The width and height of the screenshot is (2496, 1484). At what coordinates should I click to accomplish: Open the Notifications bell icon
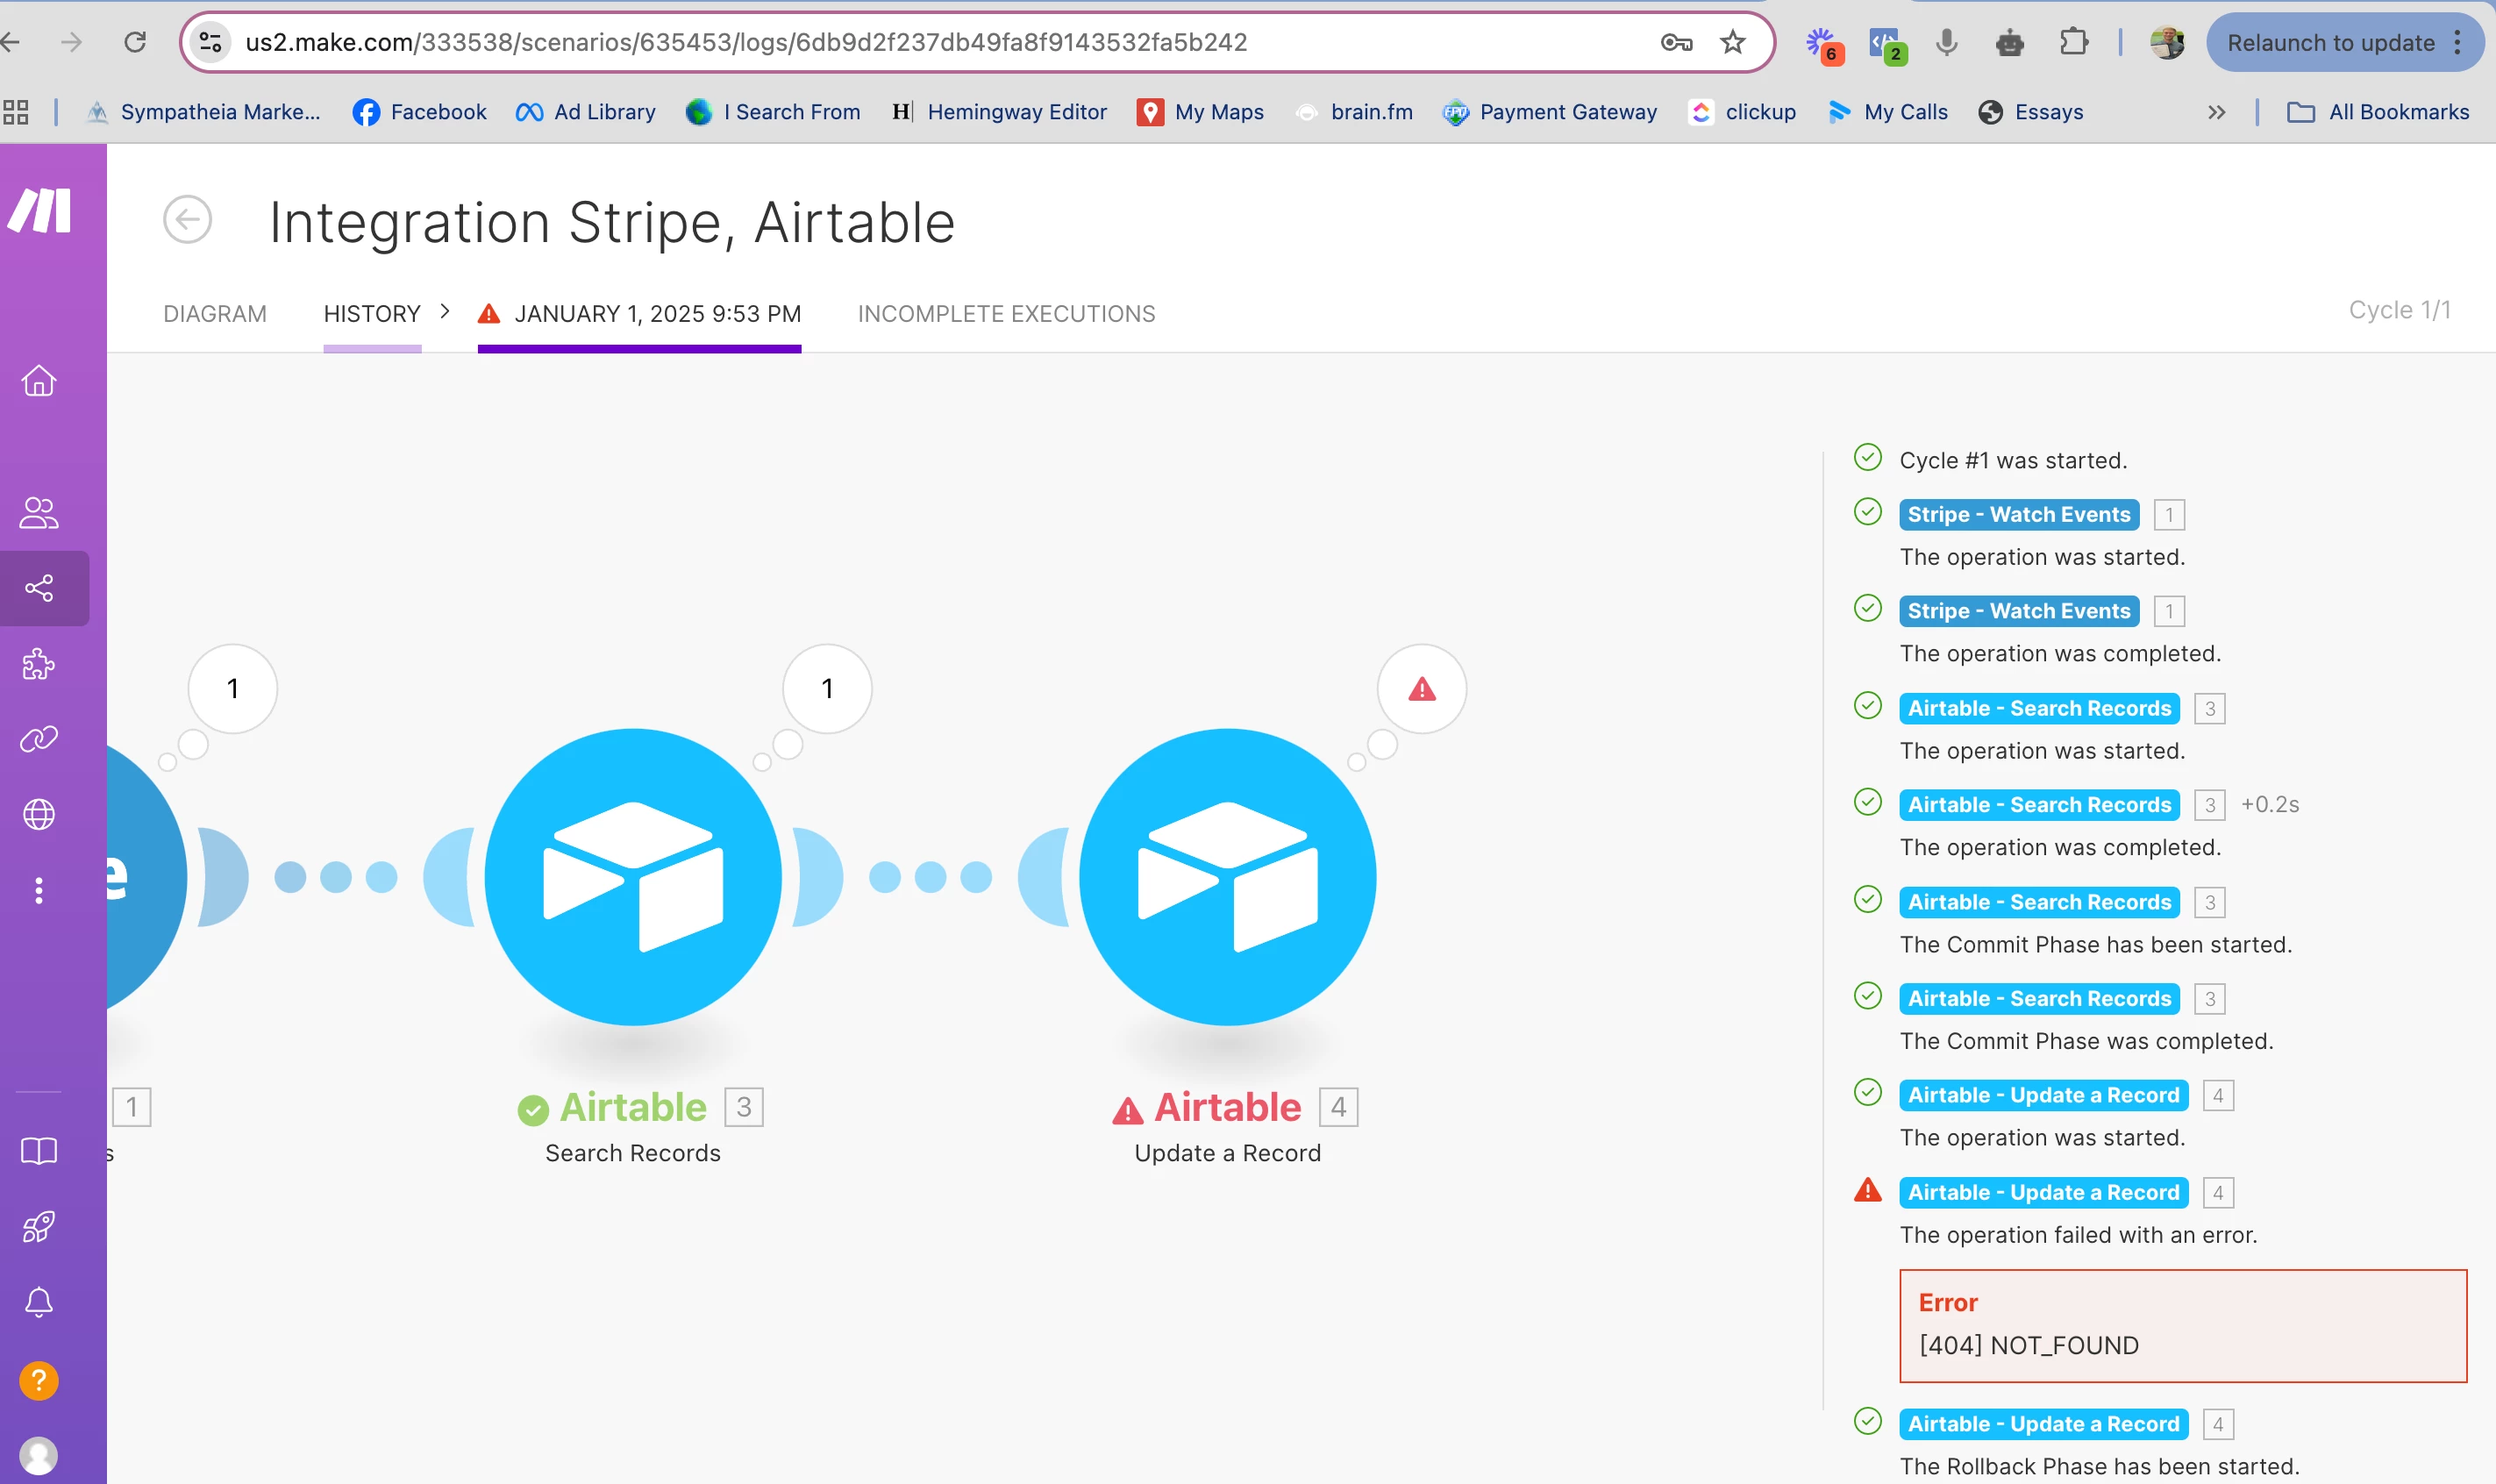coord(39,1302)
